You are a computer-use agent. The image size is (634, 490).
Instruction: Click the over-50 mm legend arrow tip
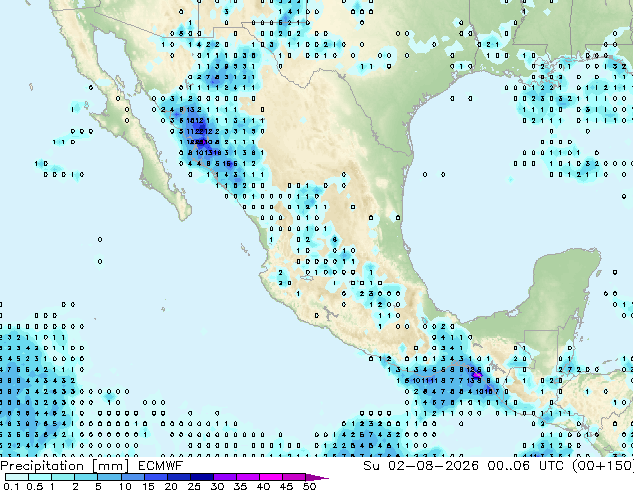click(x=317, y=477)
